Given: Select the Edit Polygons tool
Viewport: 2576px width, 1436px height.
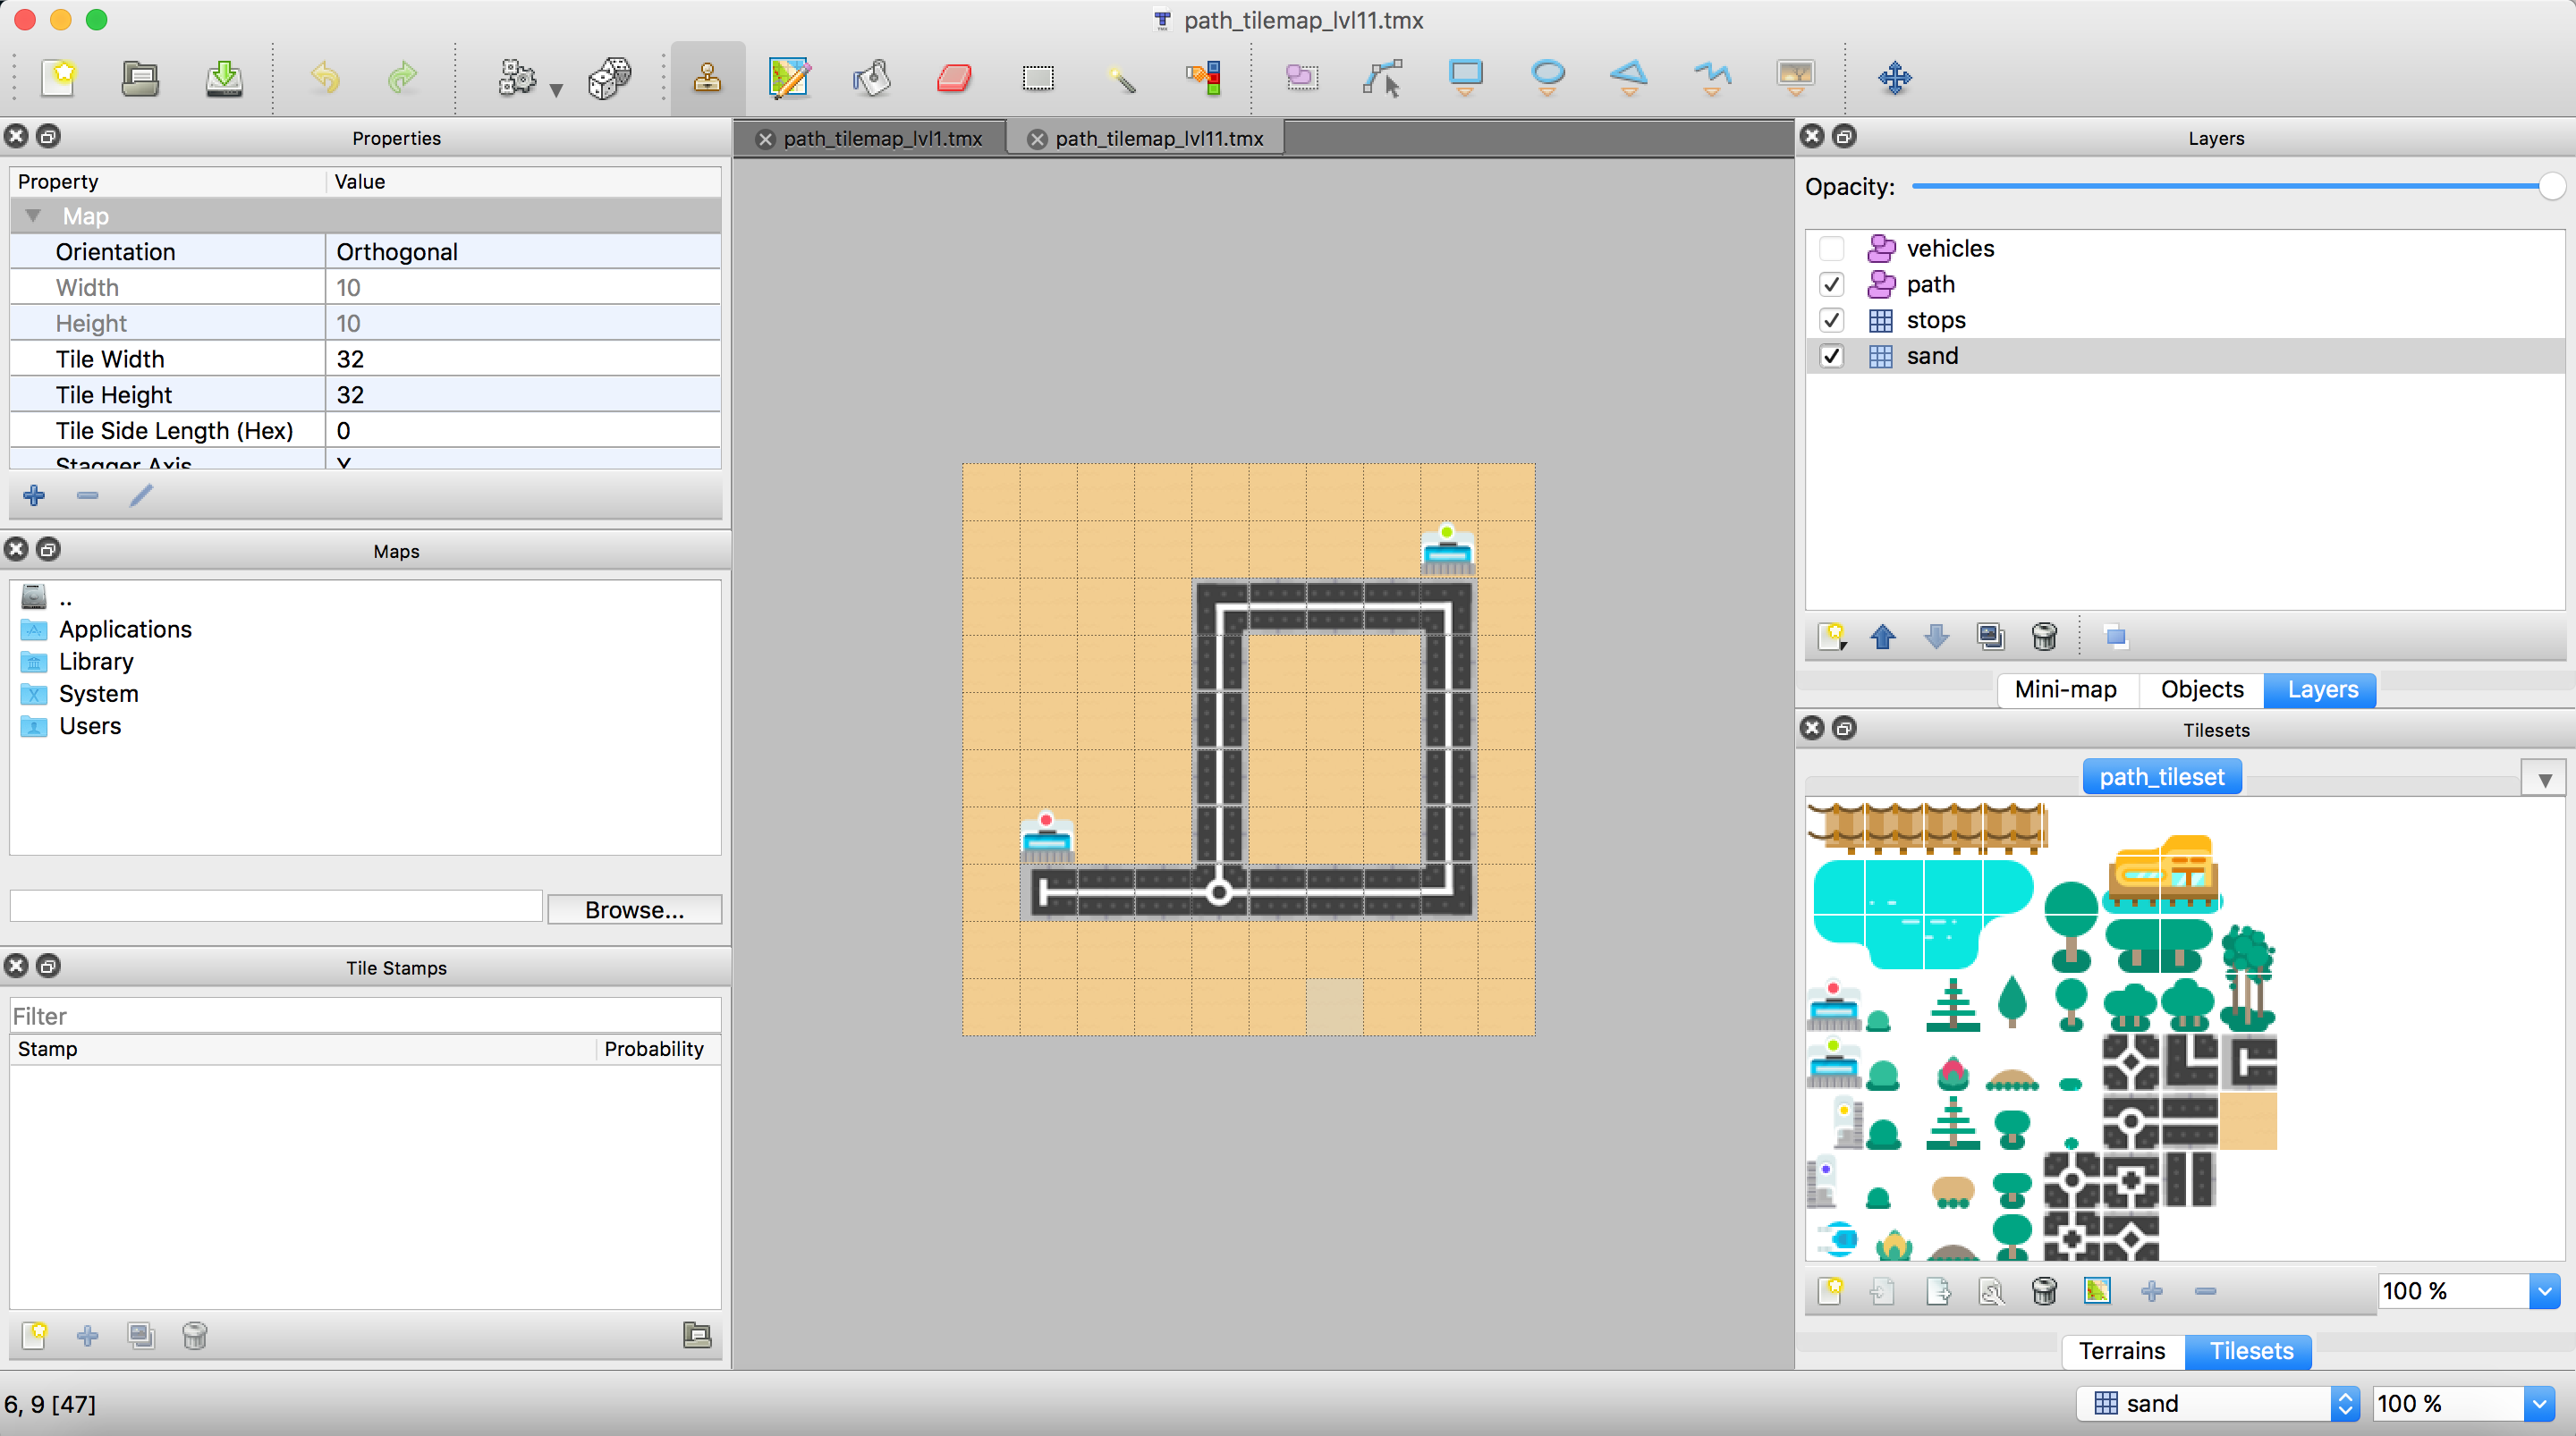Looking at the screenshot, I should pos(1383,77).
